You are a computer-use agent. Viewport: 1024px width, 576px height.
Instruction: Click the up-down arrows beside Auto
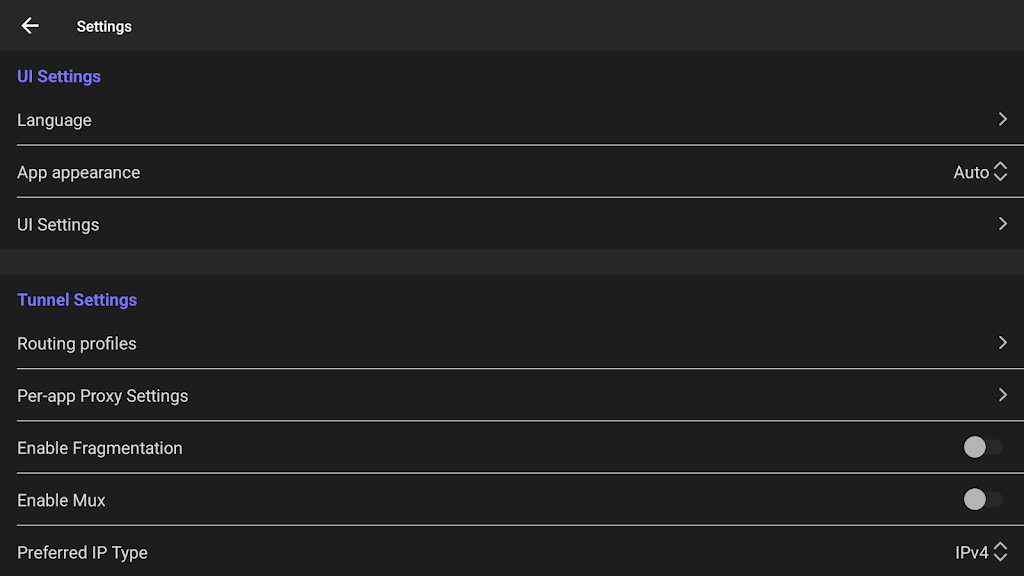tap(1000, 172)
